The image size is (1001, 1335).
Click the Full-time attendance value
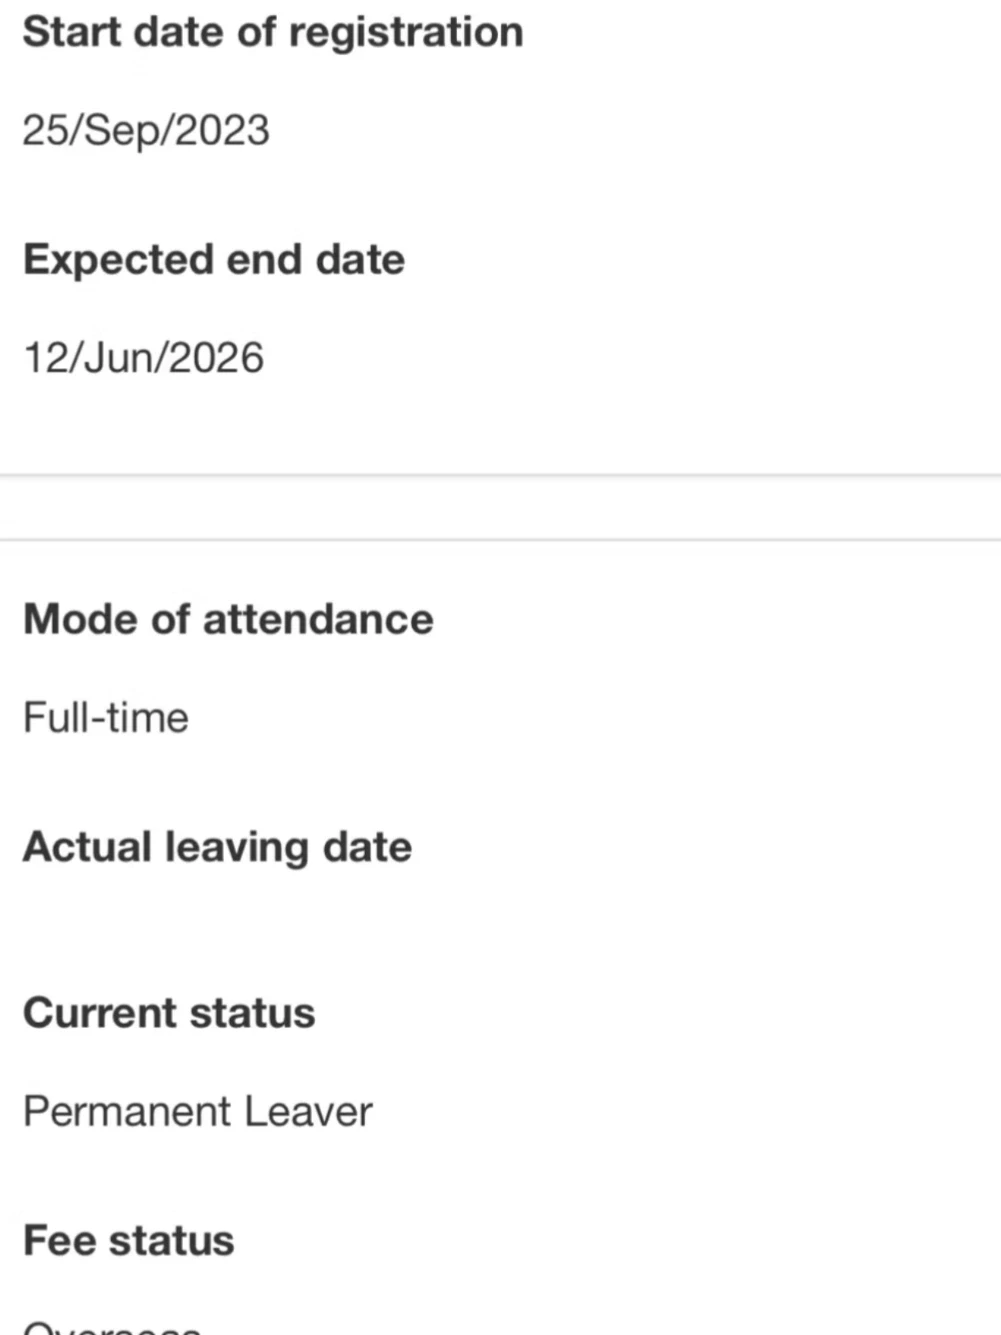click(106, 717)
